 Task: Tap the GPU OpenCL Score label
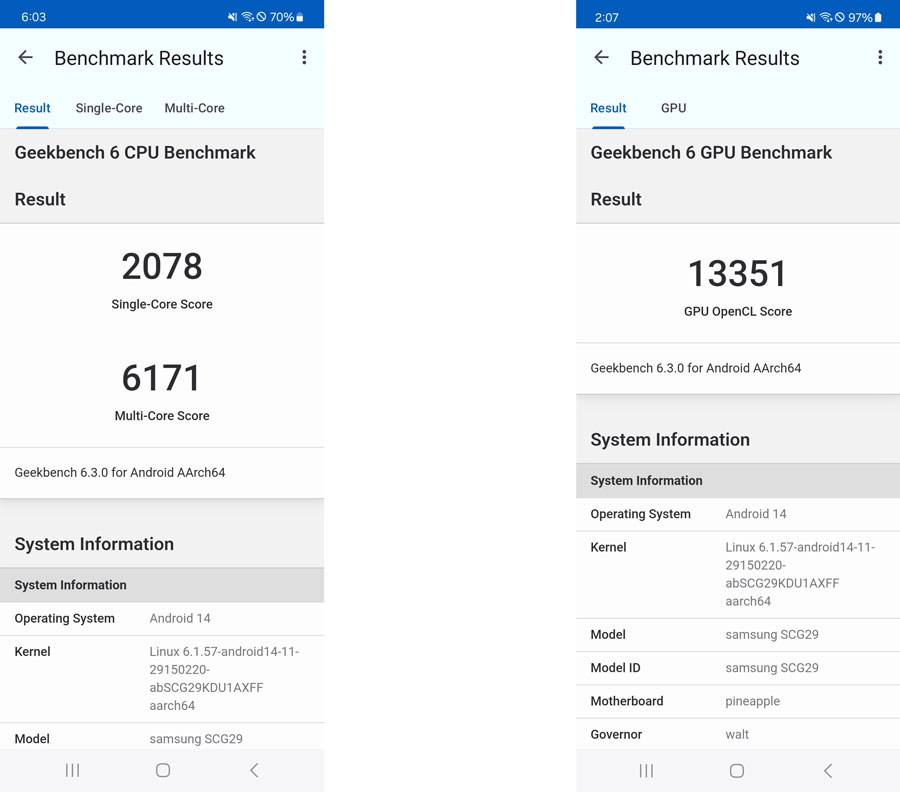tap(738, 311)
